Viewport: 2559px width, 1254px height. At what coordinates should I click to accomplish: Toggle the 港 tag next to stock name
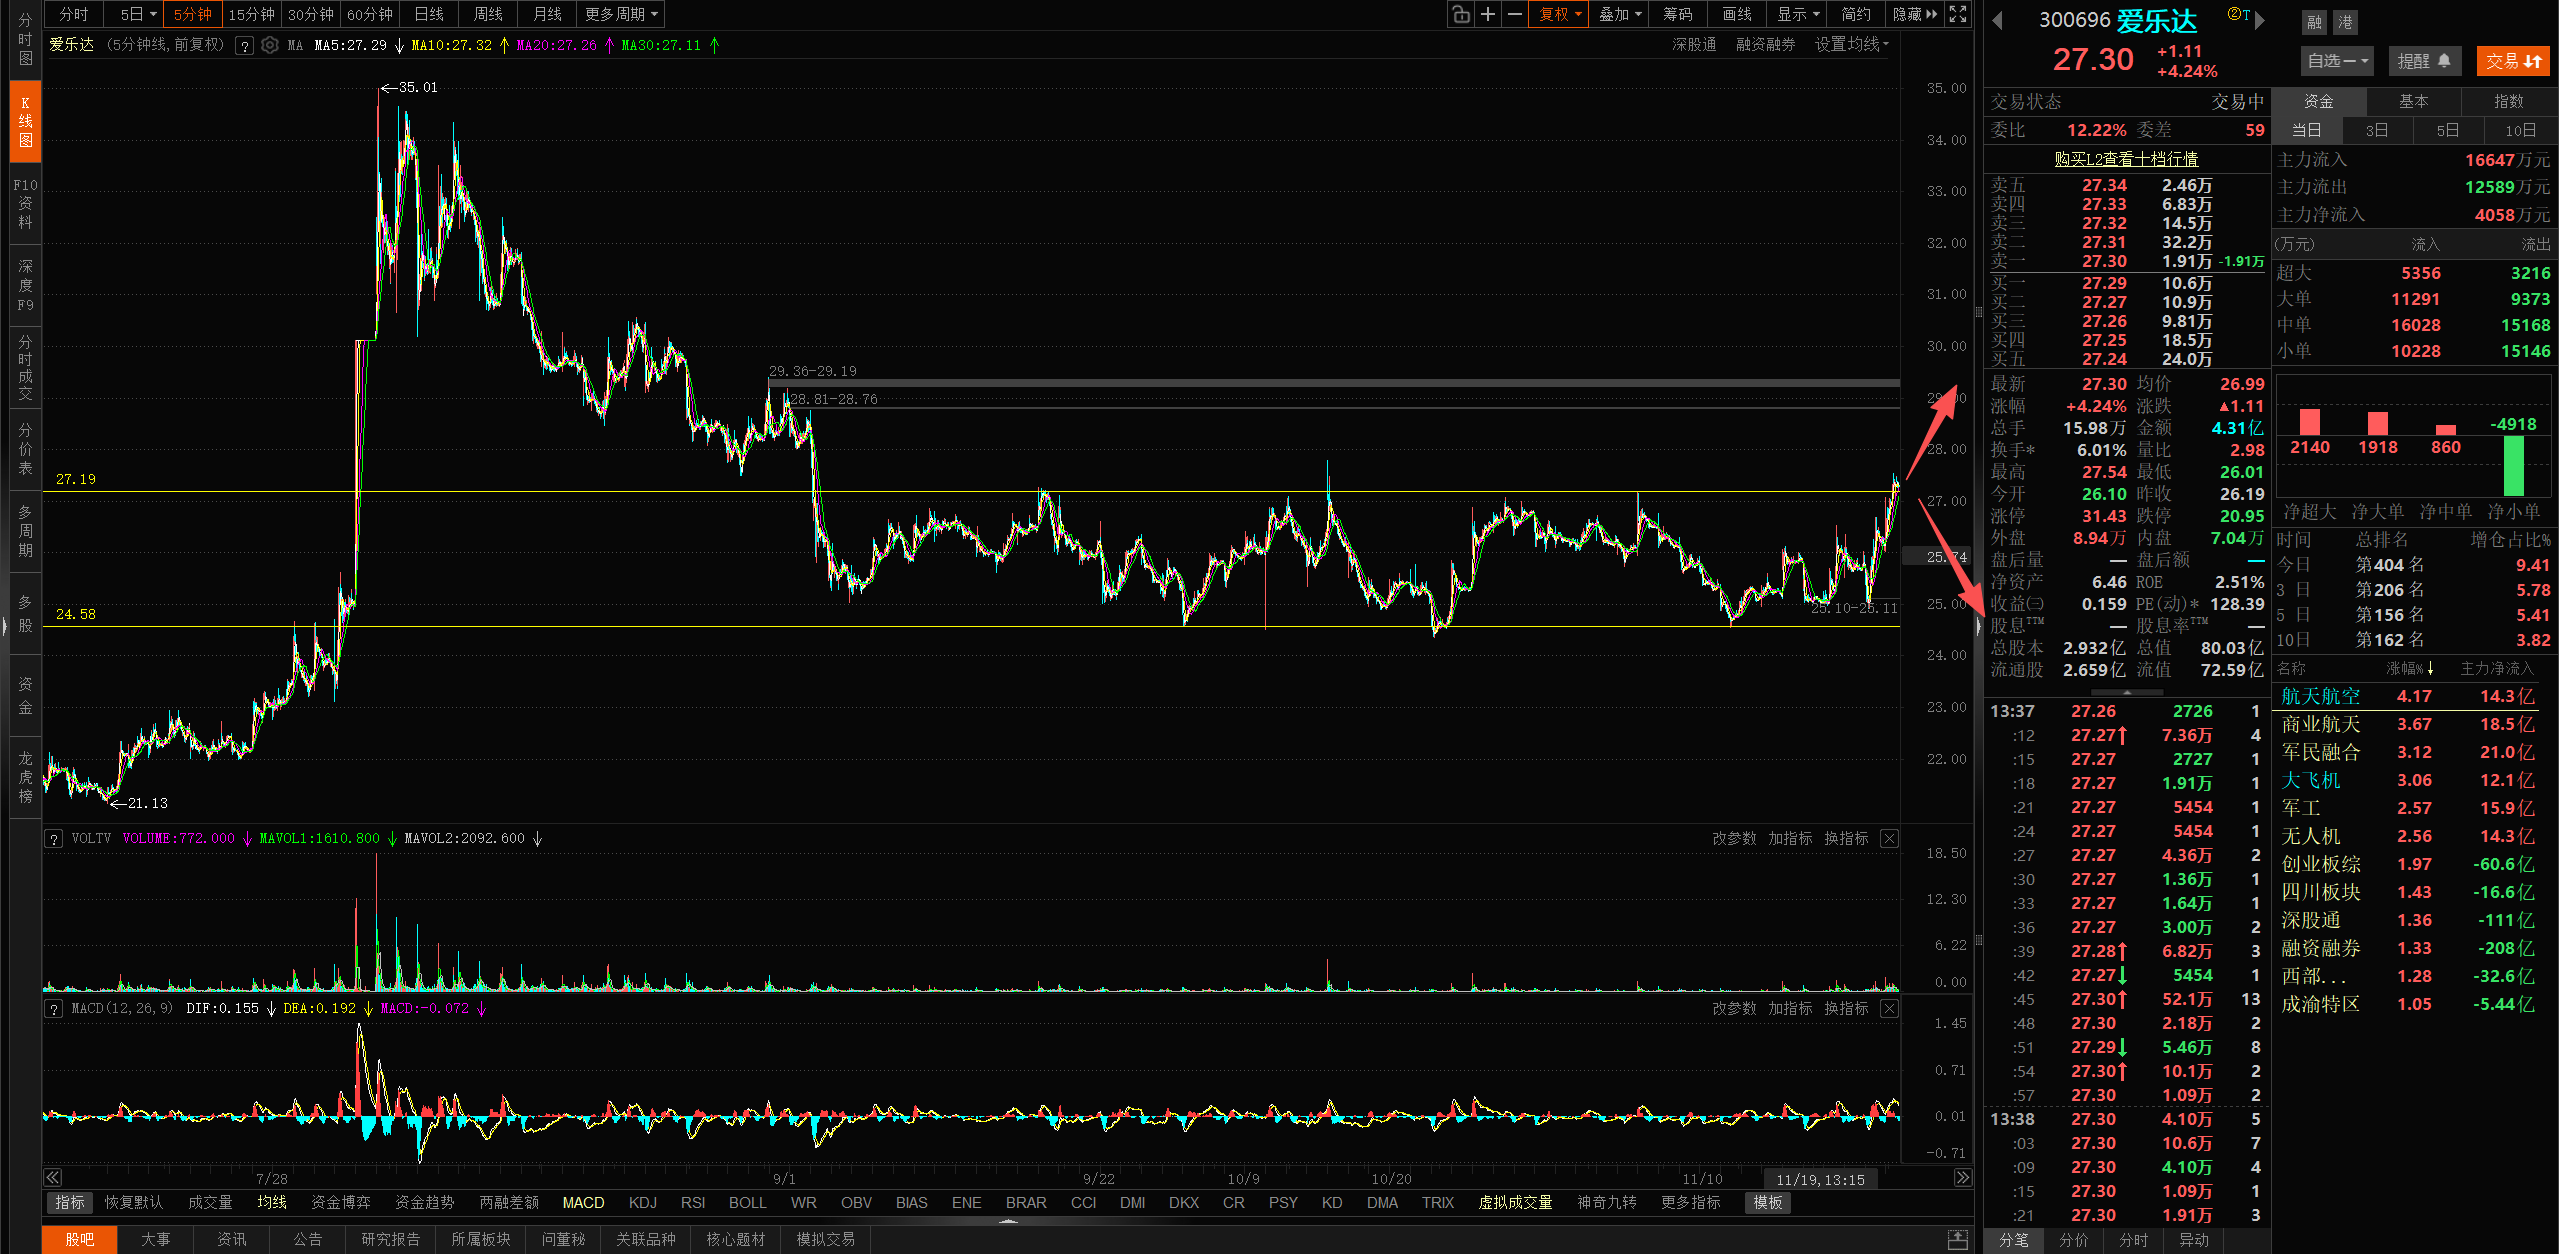point(2345,22)
